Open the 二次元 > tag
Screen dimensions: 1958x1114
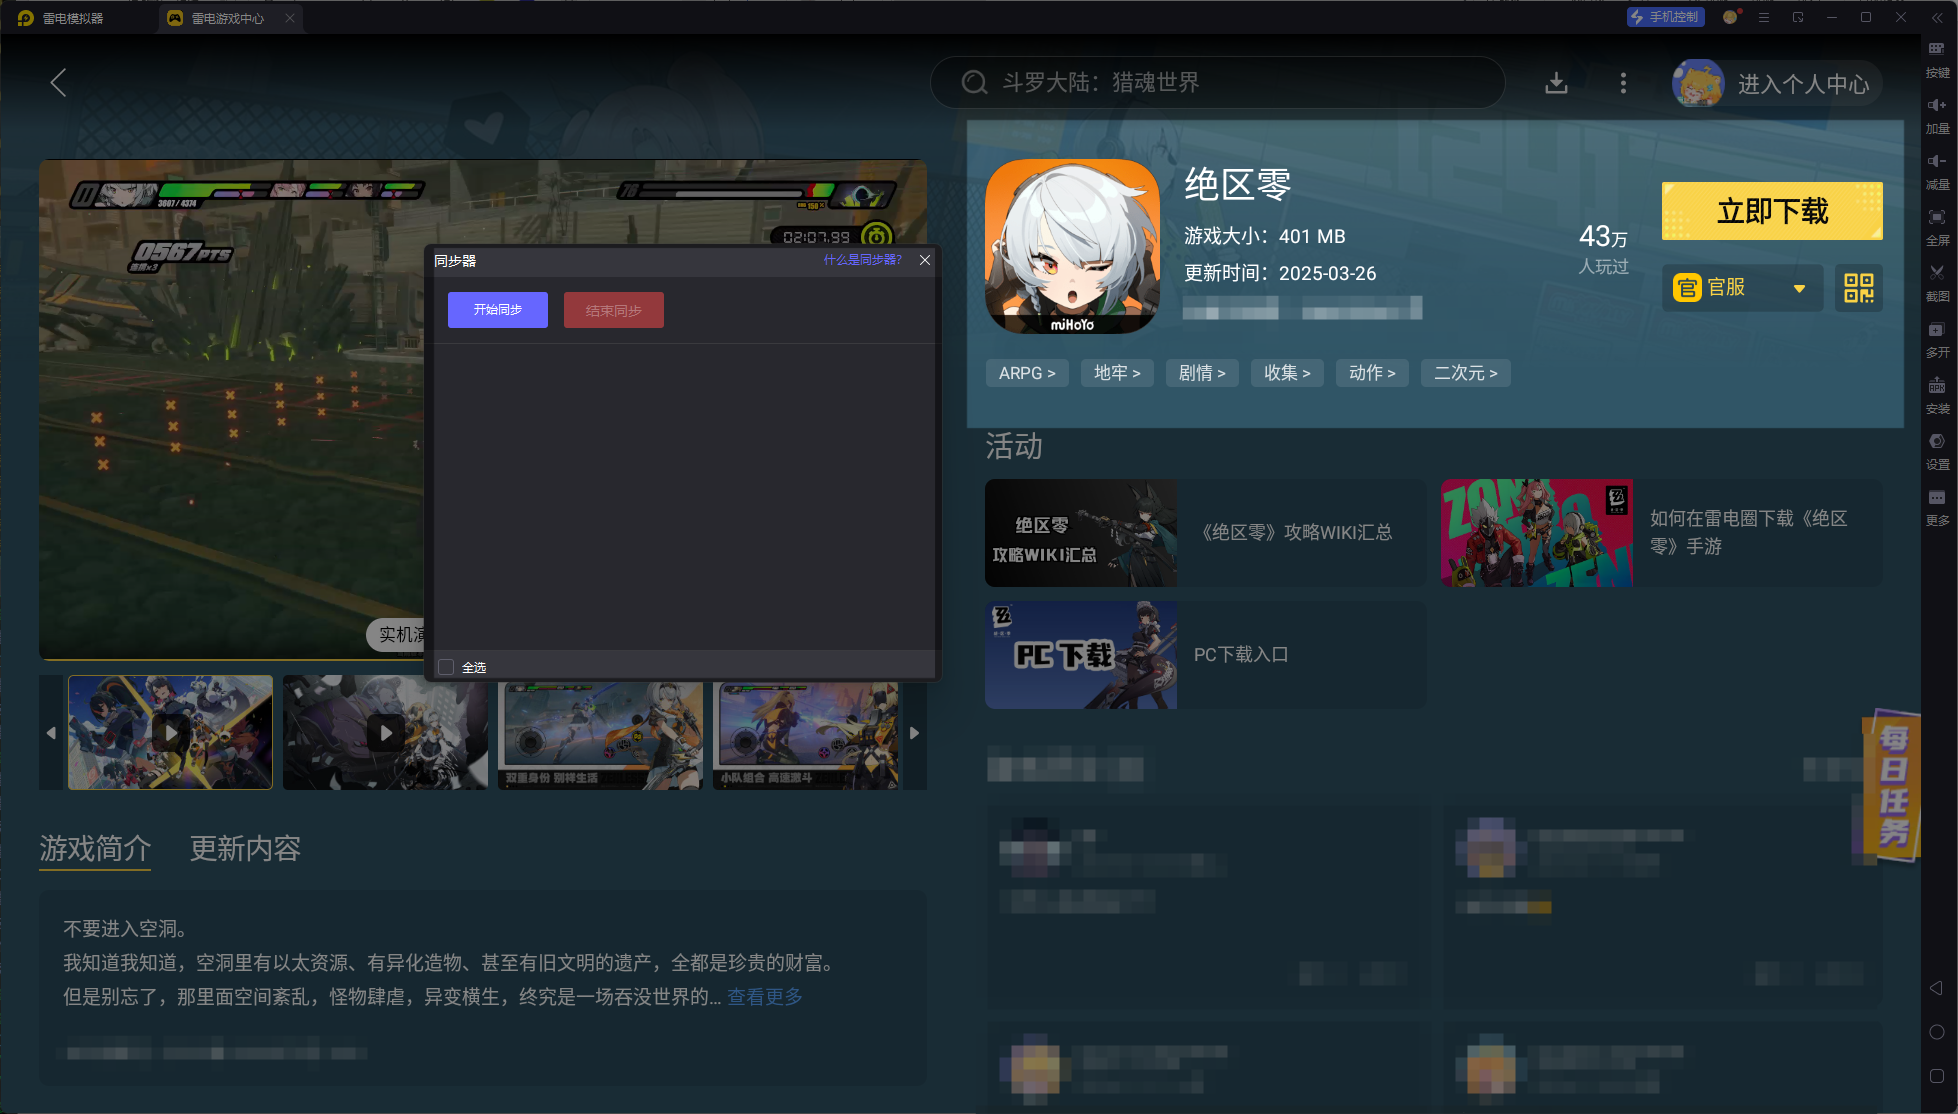click(1466, 373)
